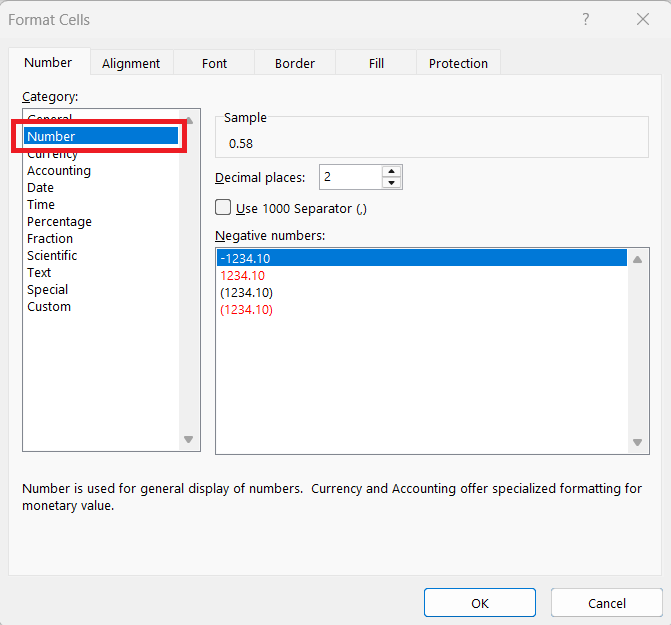671x625 pixels.
Task: Select the black (1234.10) negative format
Action: (422, 293)
